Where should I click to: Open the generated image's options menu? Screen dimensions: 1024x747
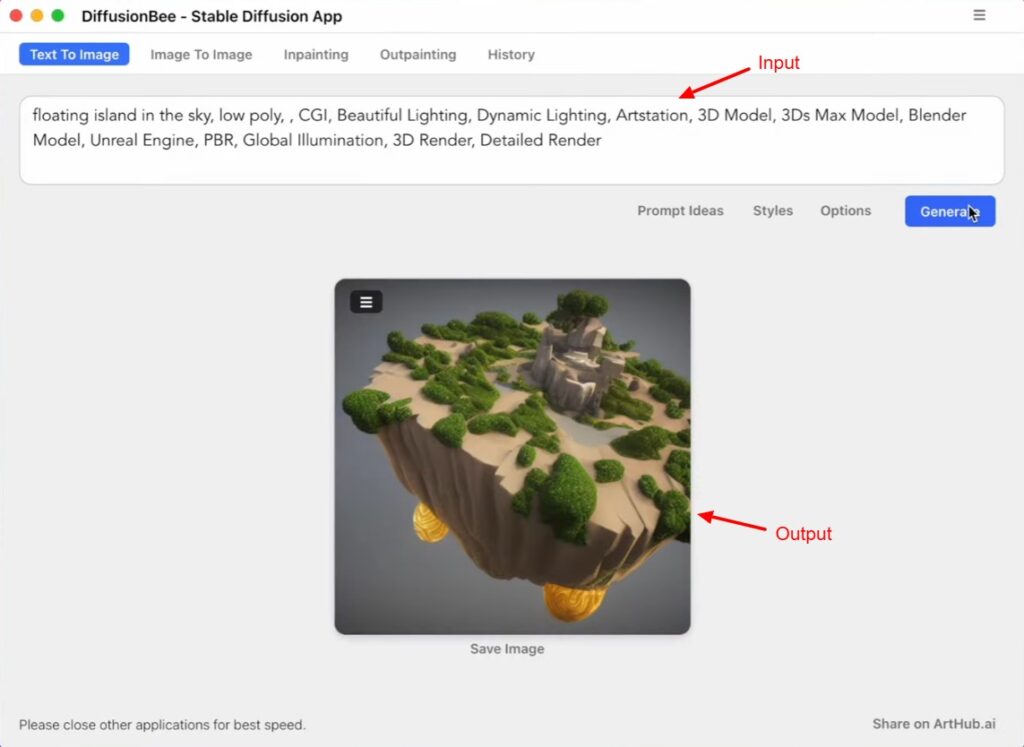pos(365,301)
